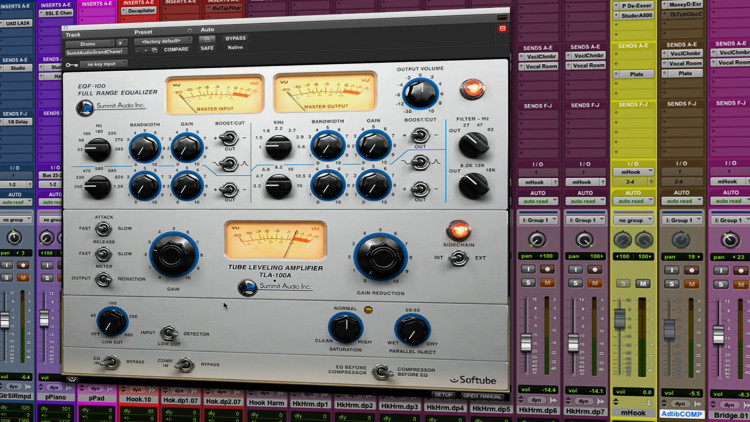Open insert selector dropdown next to Drums
The width and height of the screenshot is (750, 422).
pos(121,43)
